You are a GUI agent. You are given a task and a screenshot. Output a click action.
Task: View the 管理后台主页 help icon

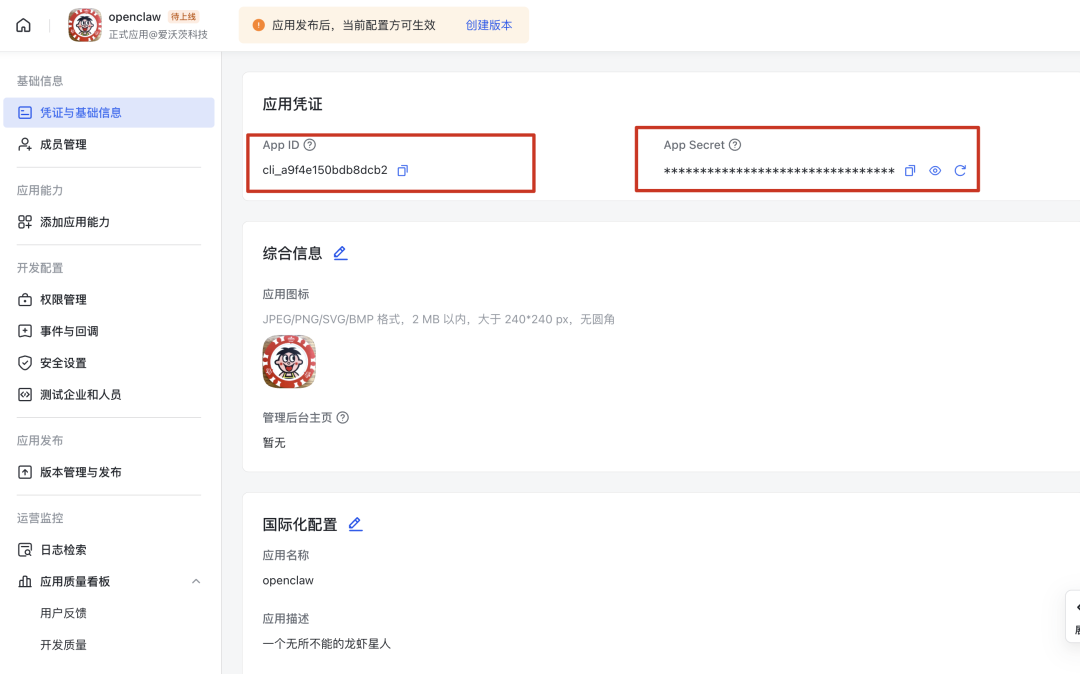tap(342, 417)
